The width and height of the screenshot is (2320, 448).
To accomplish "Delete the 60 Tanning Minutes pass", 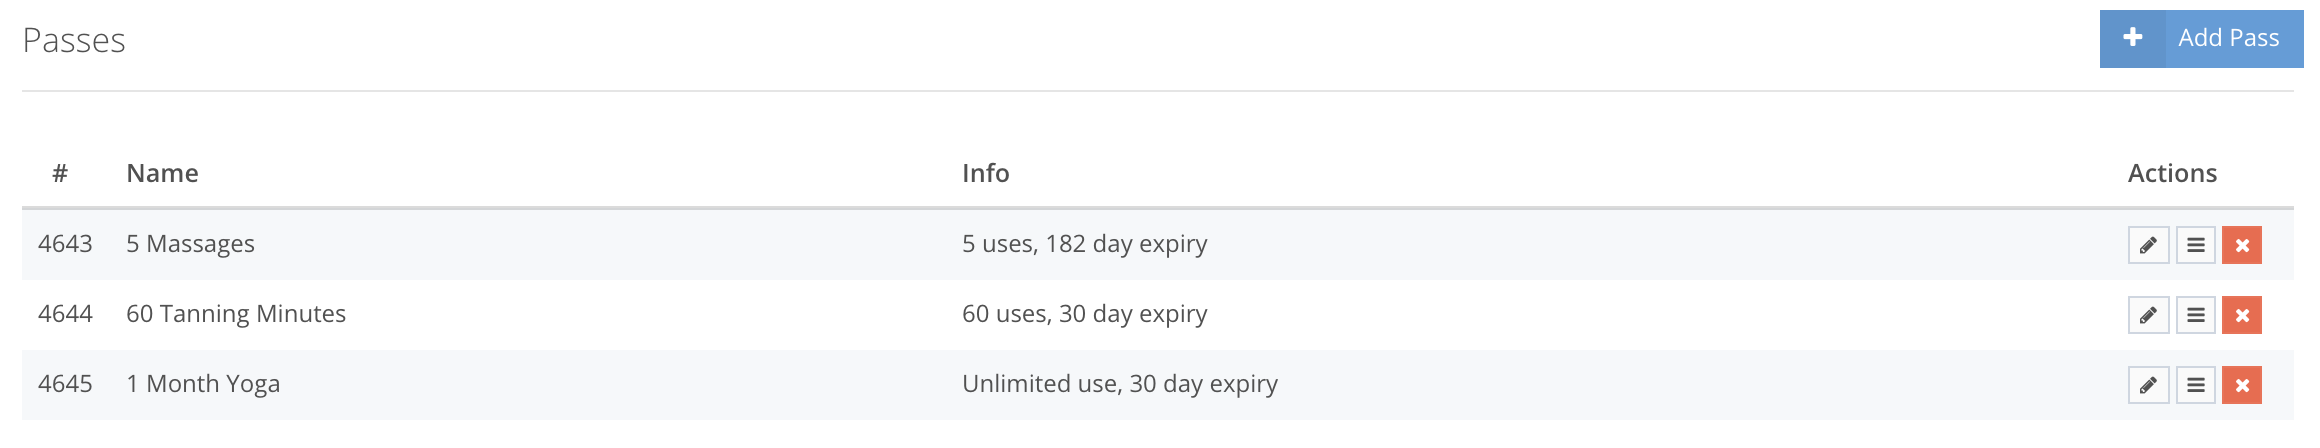I will click(2242, 315).
